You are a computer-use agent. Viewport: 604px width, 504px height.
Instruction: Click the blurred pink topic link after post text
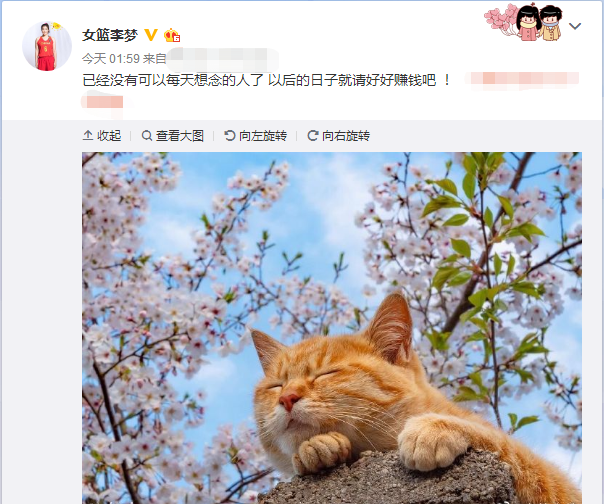click(x=522, y=79)
